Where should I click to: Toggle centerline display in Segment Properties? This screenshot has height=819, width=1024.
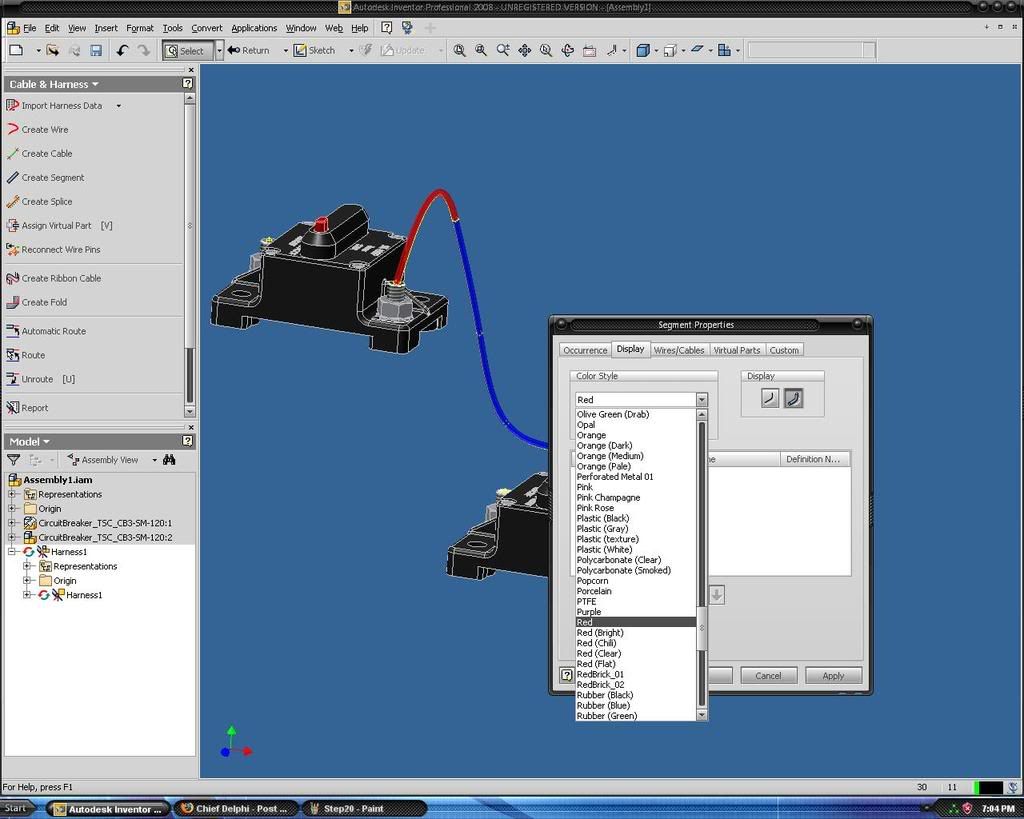click(770, 398)
